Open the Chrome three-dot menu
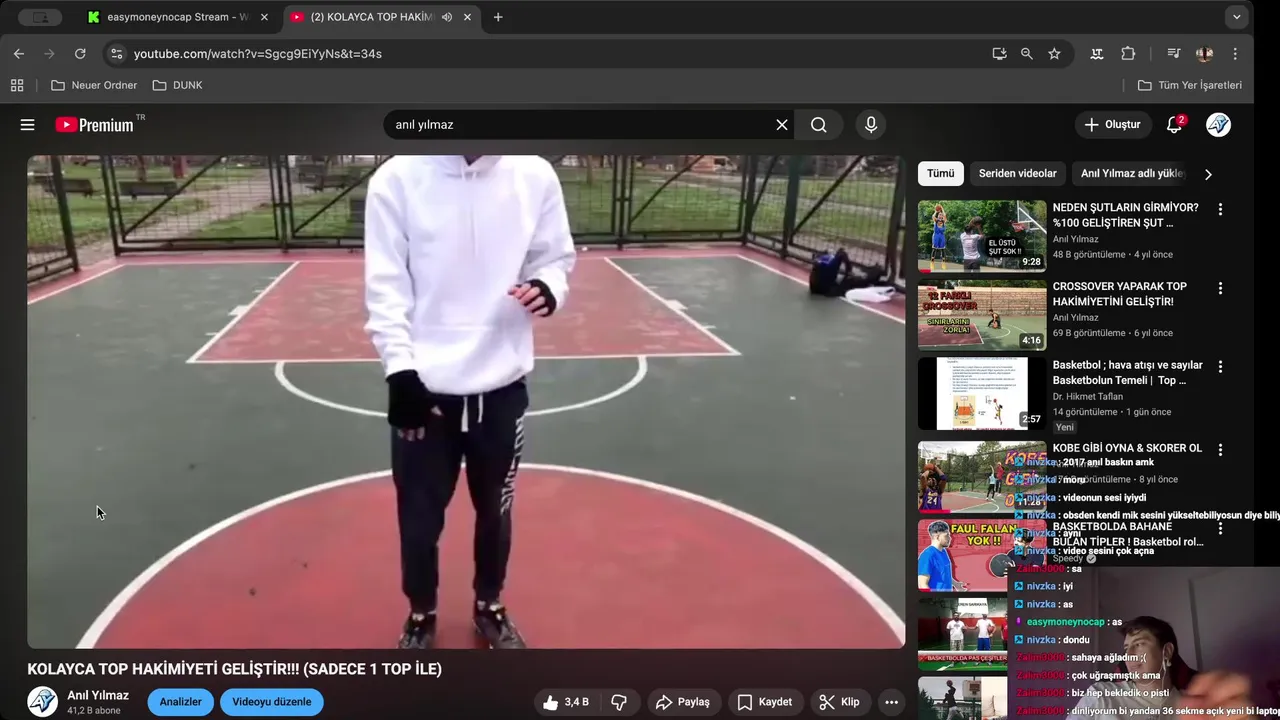This screenshot has width=1280, height=720. tap(1235, 54)
